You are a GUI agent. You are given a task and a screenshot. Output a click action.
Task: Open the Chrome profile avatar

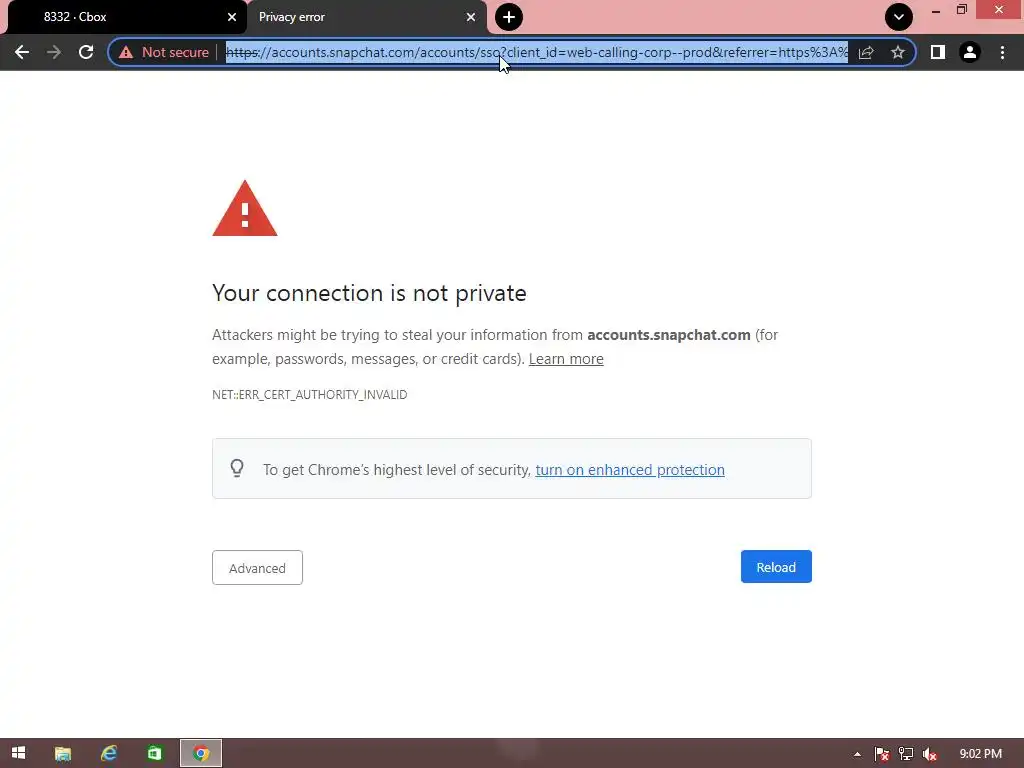pyautogui.click(x=970, y=52)
